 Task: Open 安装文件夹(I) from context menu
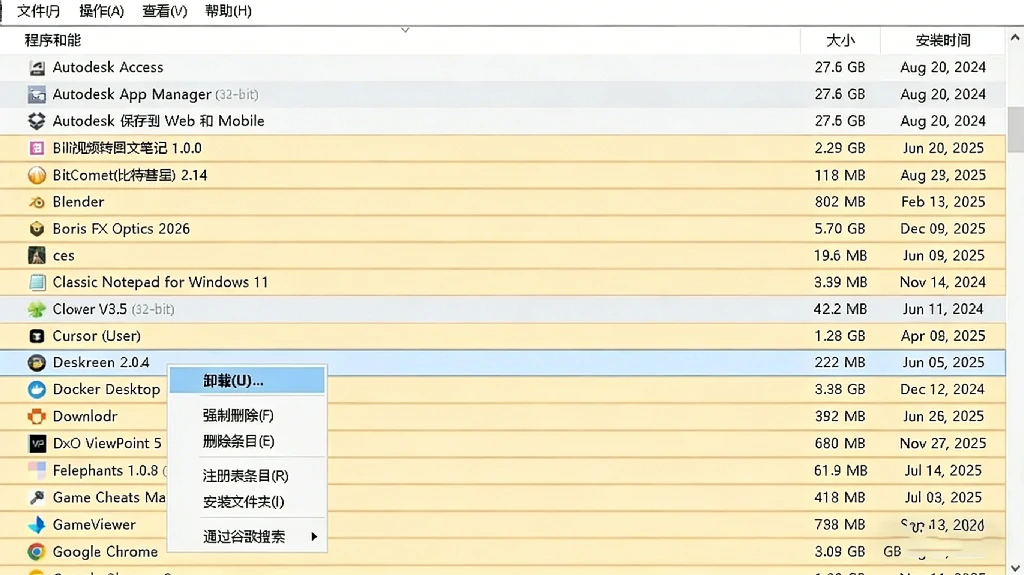coord(247,502)
